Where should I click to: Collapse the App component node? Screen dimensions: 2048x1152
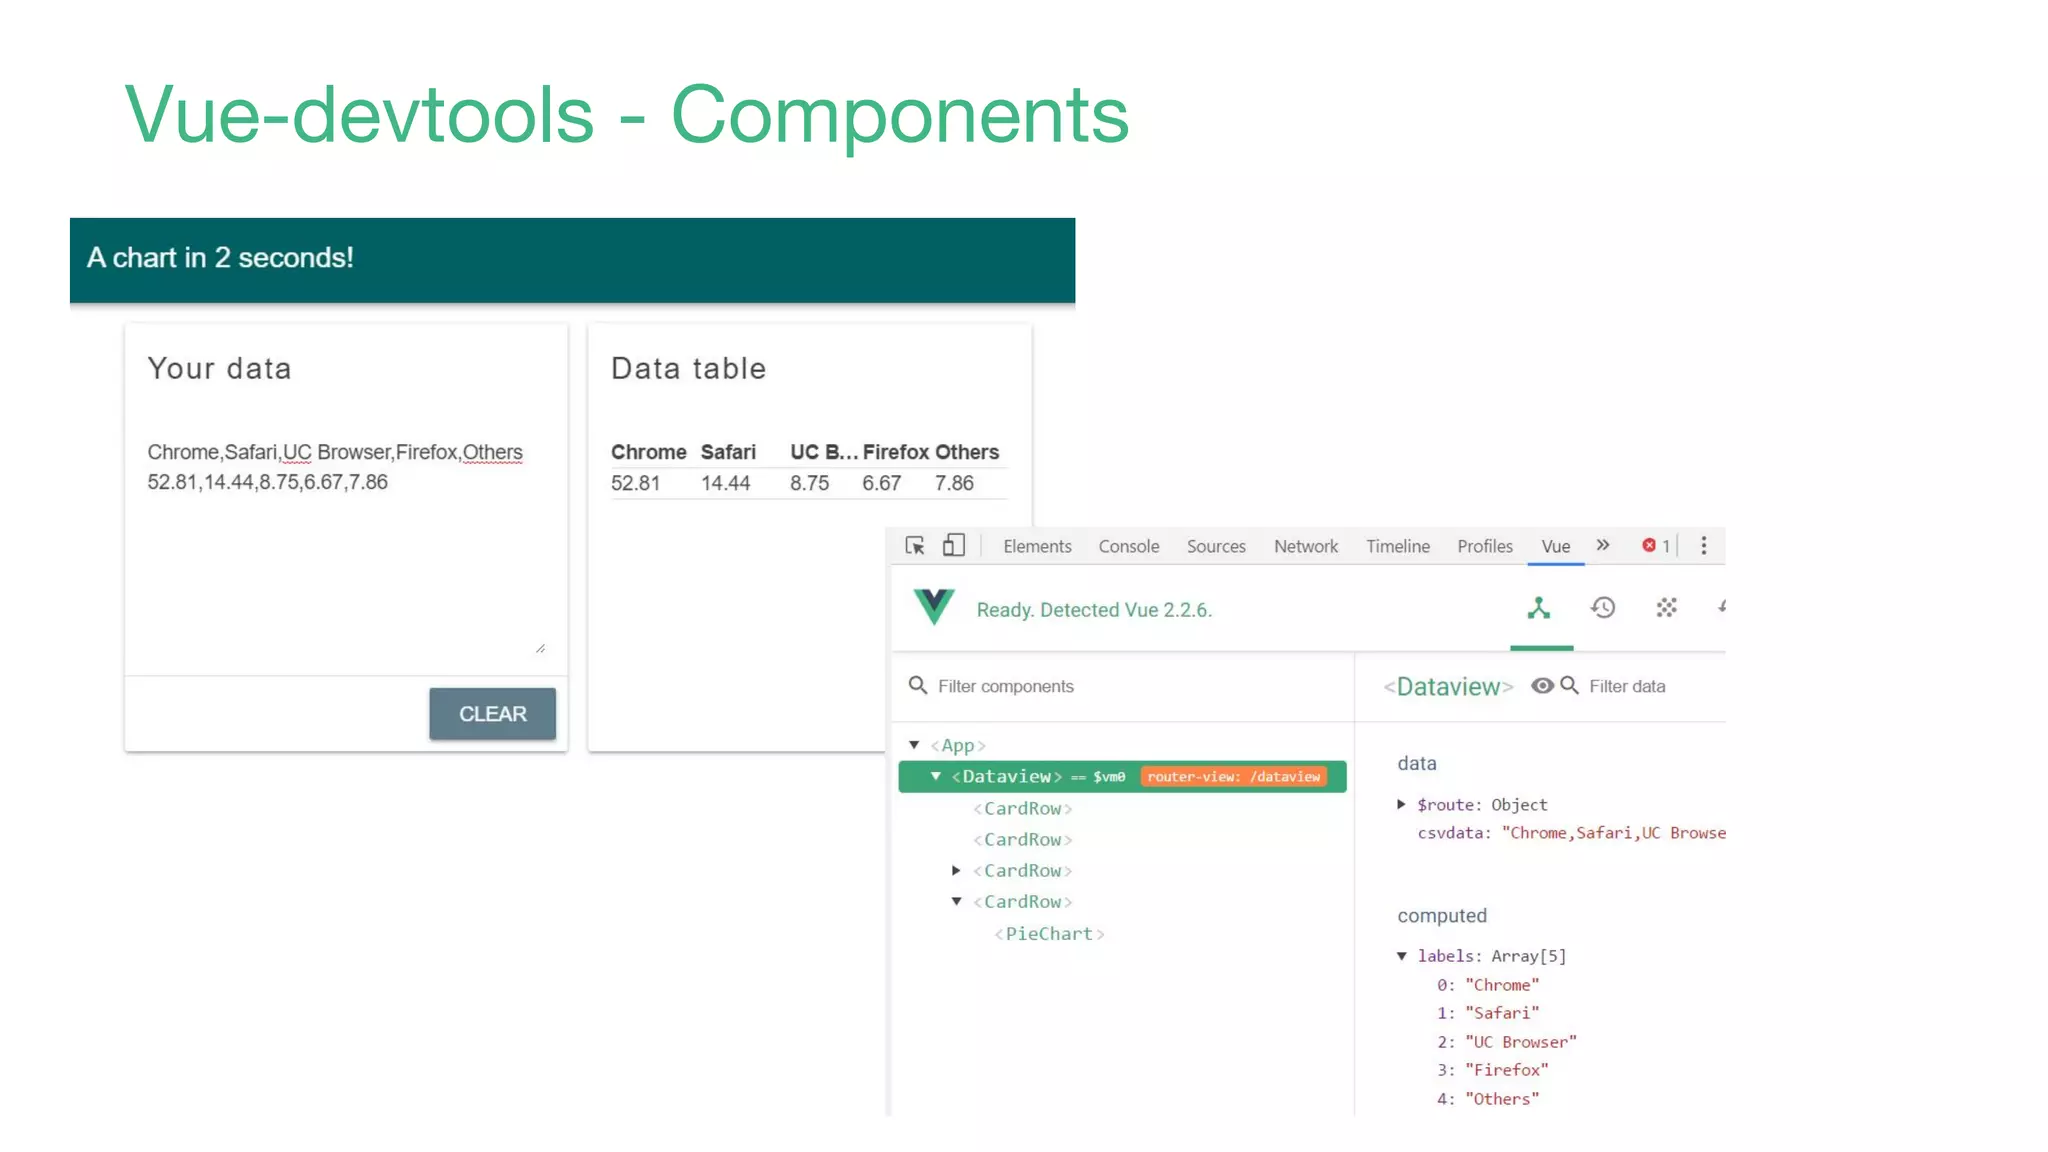pyautogui.click(x=914, y=745)
